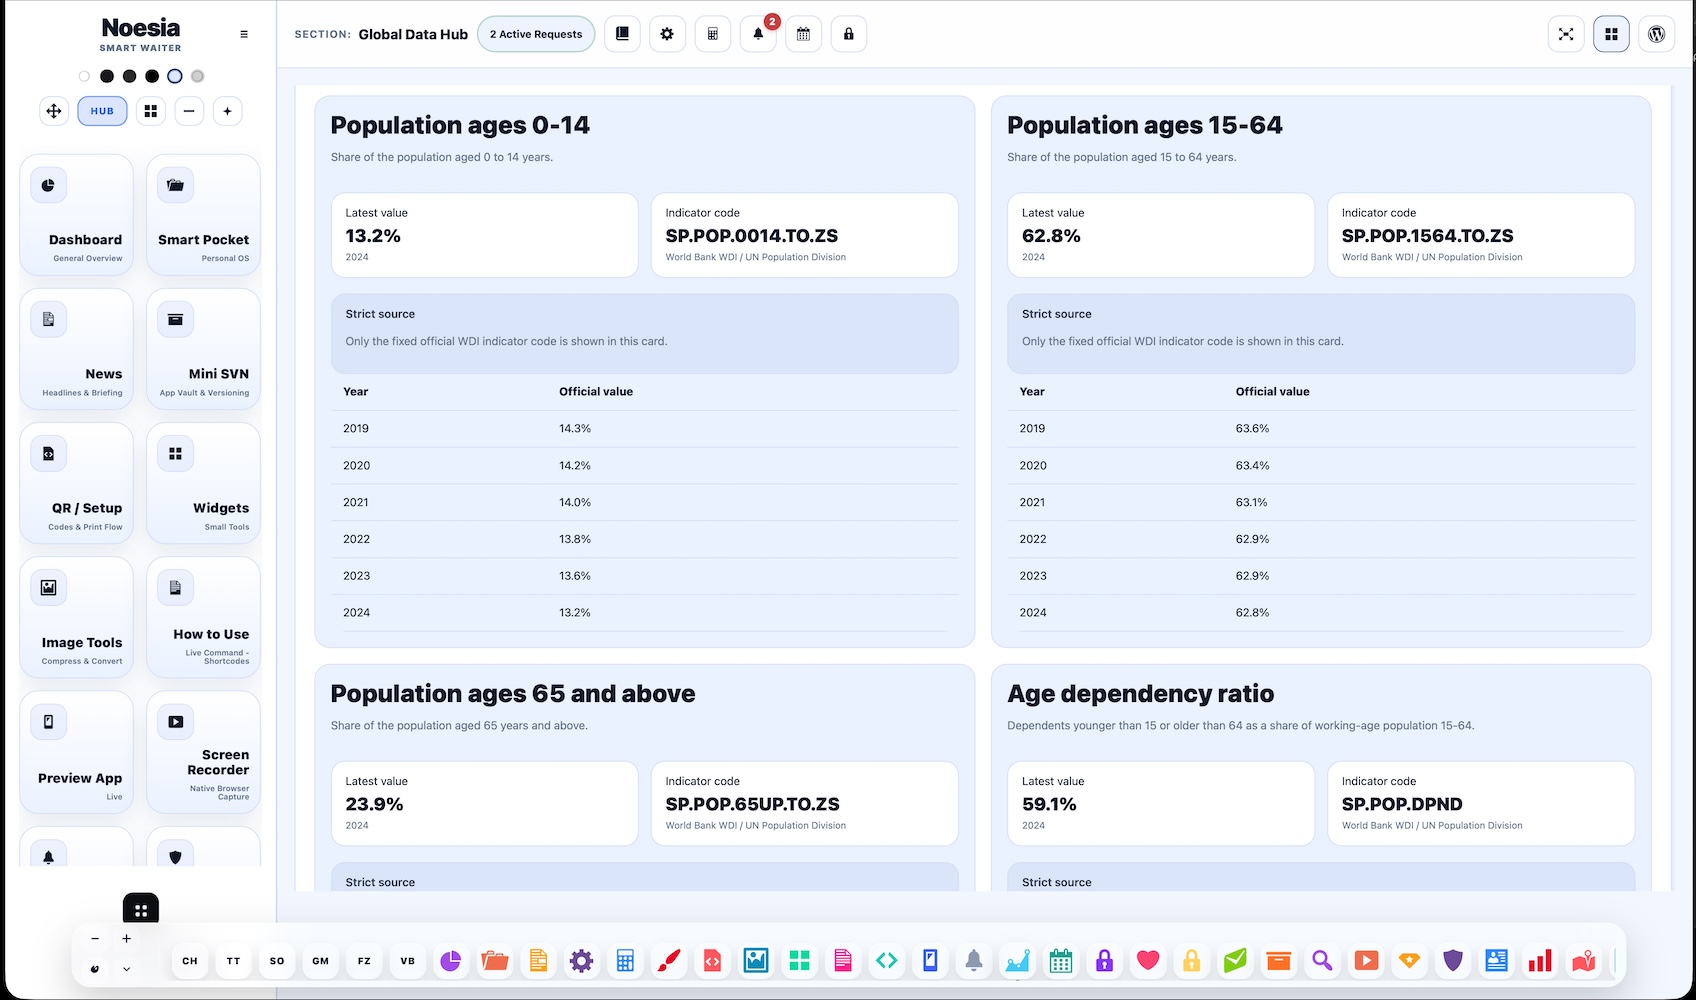
Task: Click the dock minus zoom button
Action: coord(95,939)
